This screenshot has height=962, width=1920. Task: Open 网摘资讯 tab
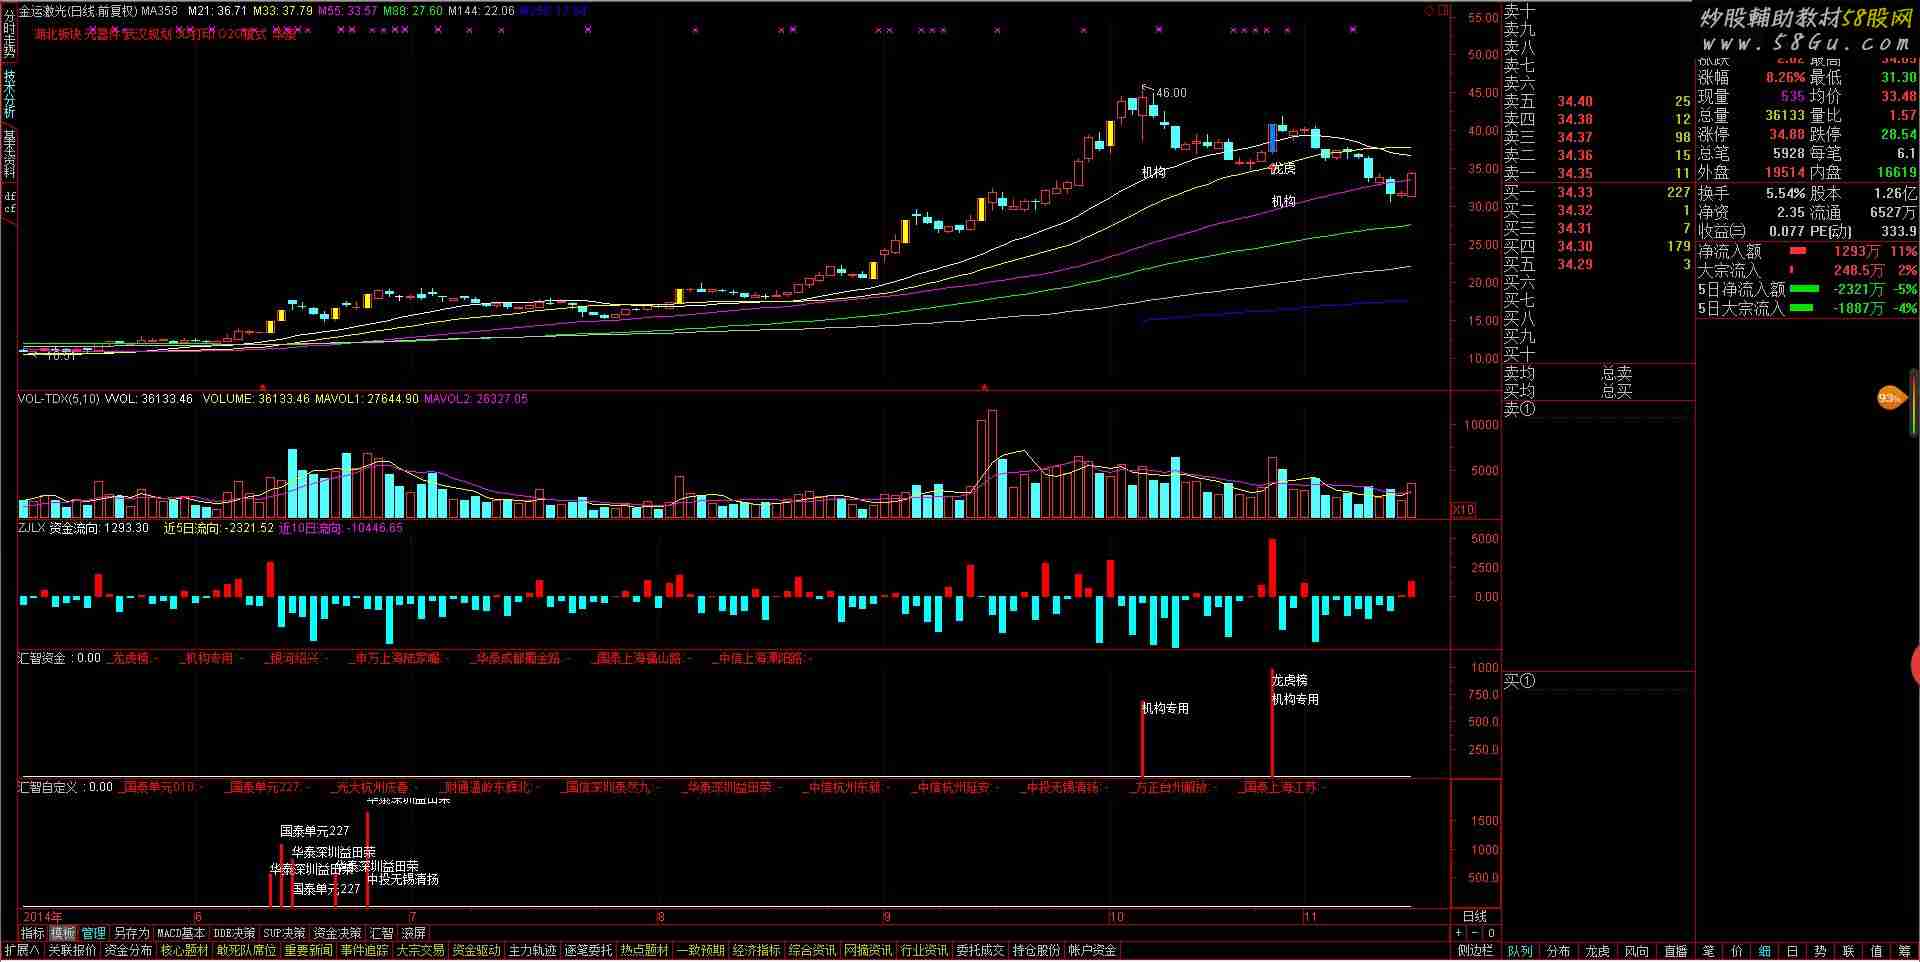click(868, 950)
